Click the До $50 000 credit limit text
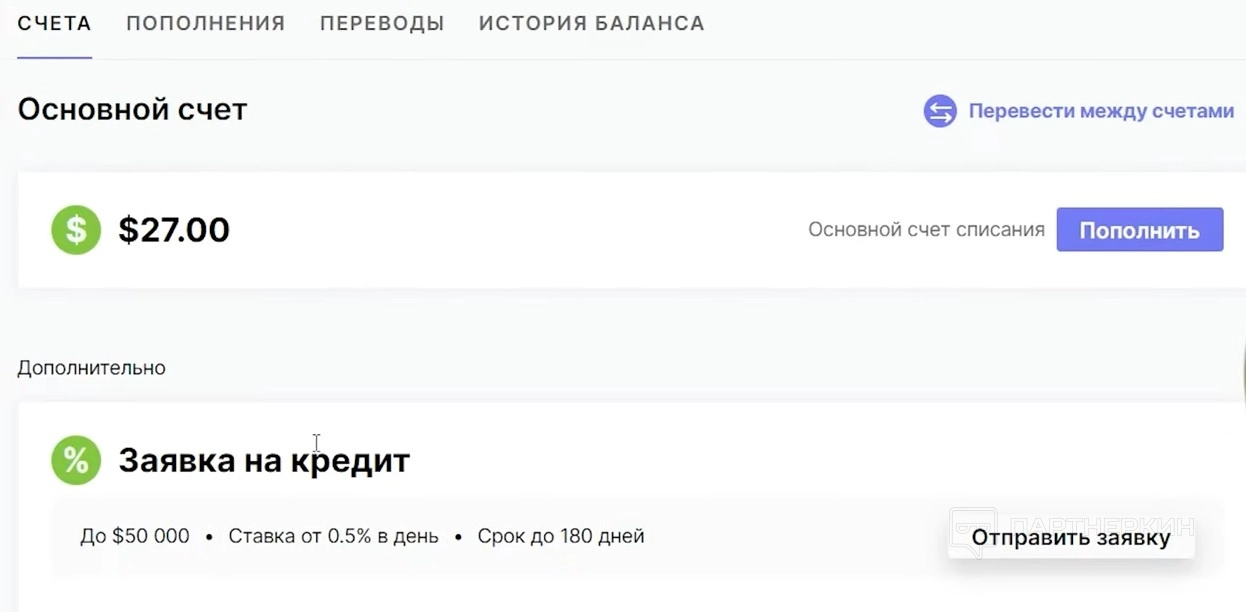 click(135, 536)
